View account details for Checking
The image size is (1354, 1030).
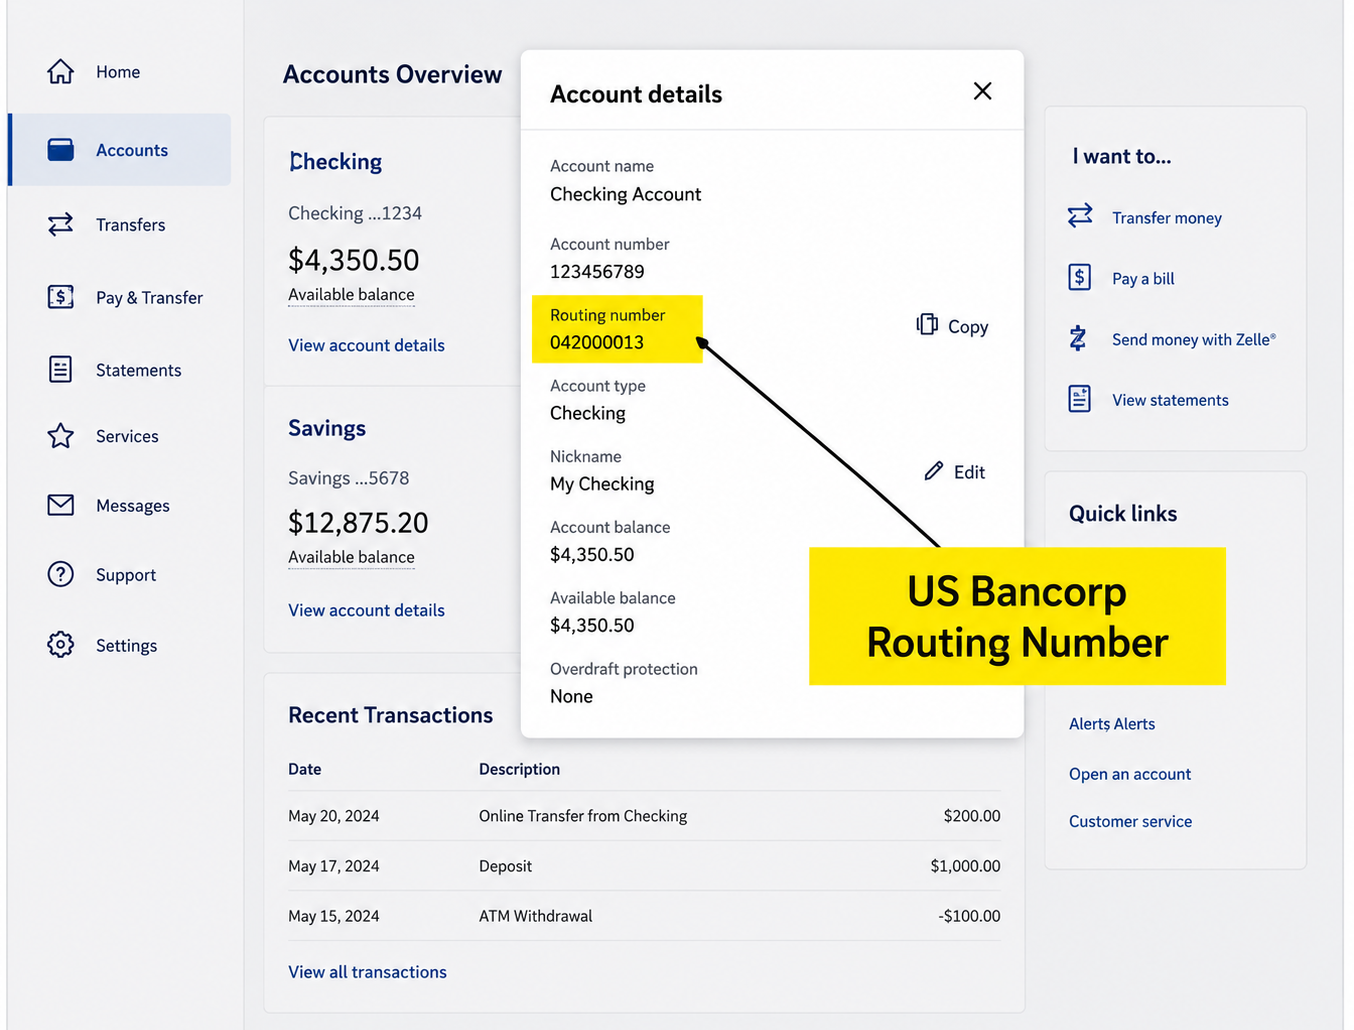(x=366, y=345)
